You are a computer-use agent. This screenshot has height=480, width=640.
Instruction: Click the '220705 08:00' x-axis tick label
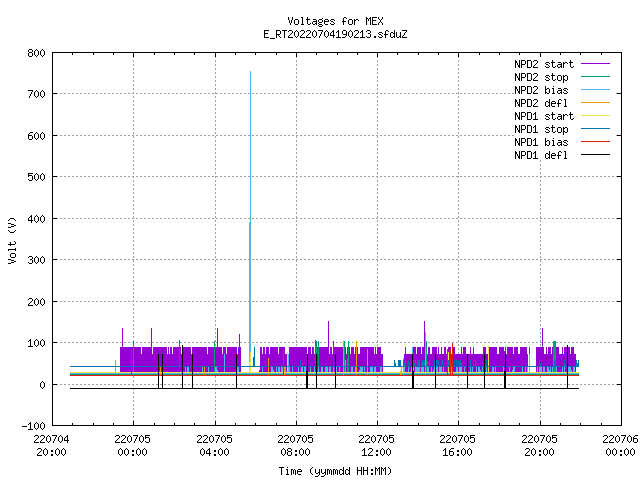(296, 446)
